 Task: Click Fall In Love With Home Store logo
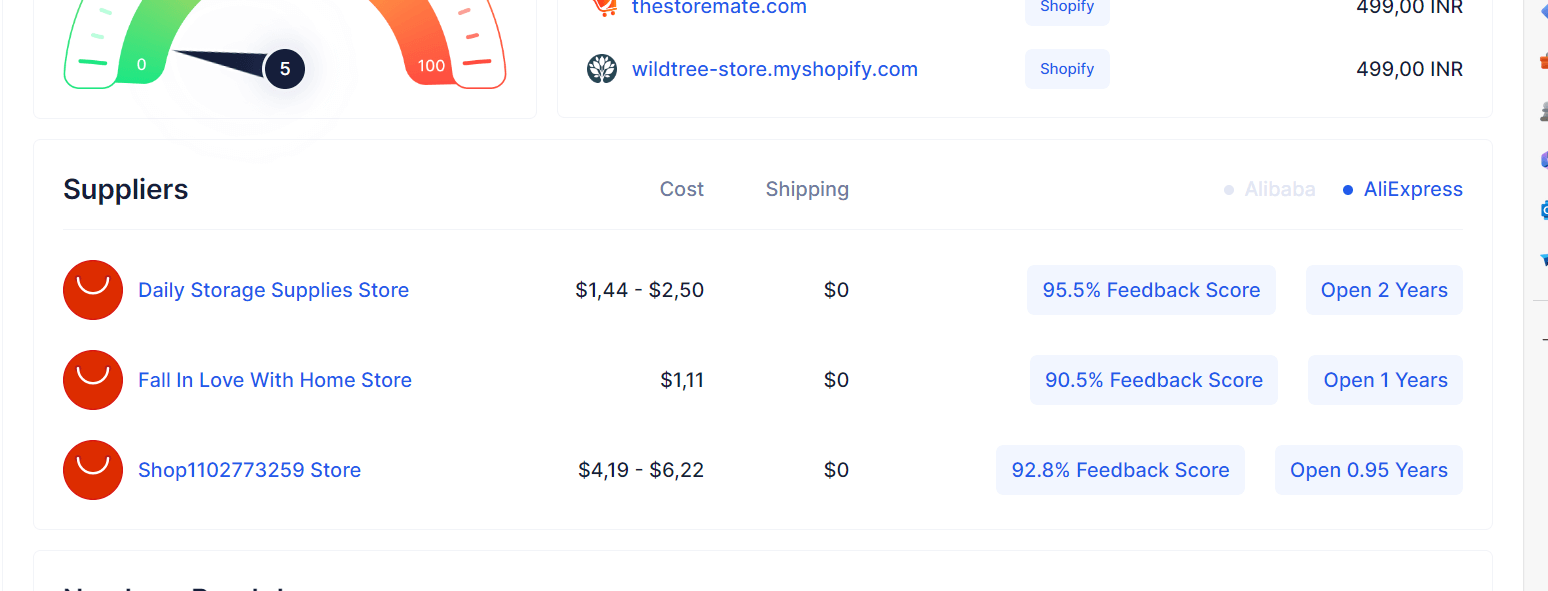[x=93, y=380]
